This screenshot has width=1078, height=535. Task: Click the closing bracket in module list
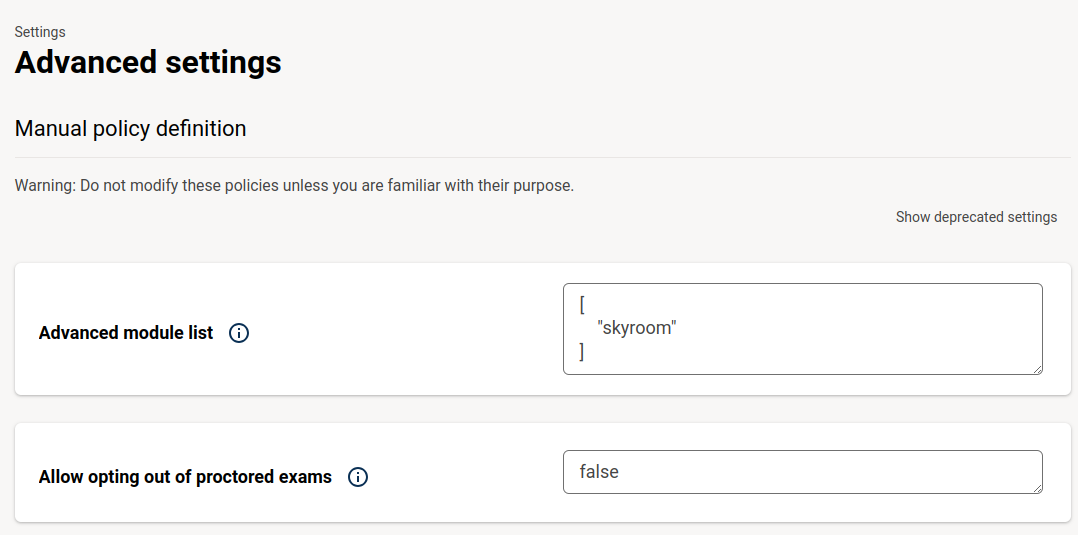(582, 351)
